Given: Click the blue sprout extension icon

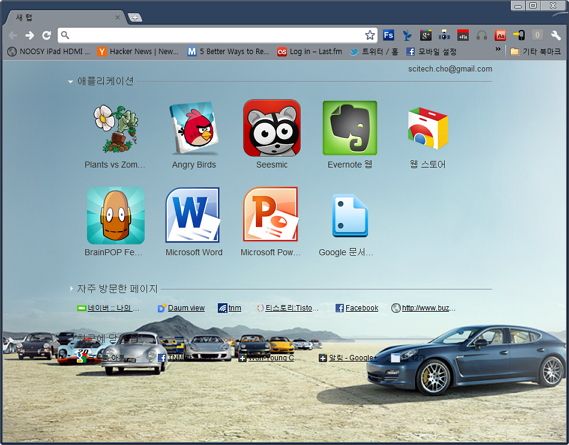Looking at the screenshot, I should pyautogui.click(x=407, y=35).
